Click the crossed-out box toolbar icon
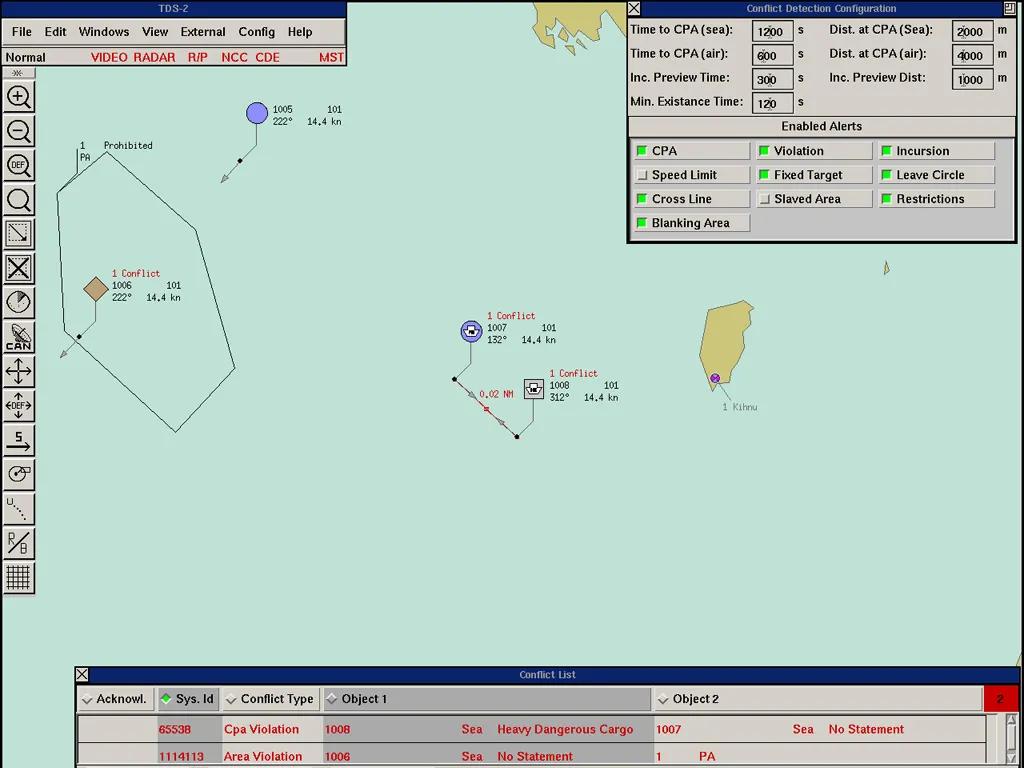 tap(19, 268)
